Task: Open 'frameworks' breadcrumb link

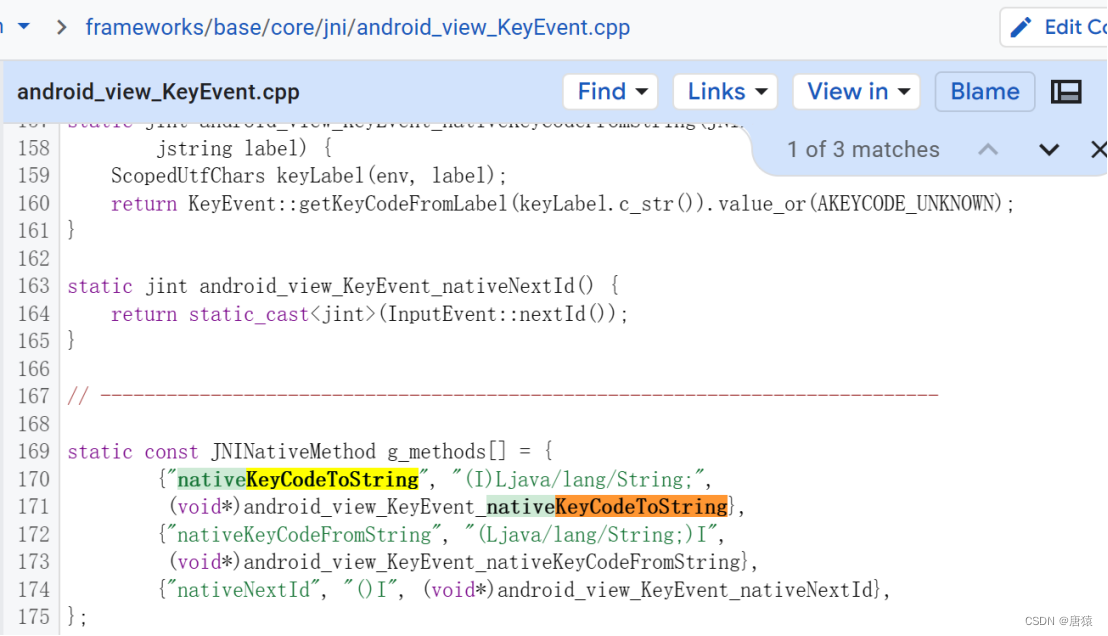Action: pos(144,28)
